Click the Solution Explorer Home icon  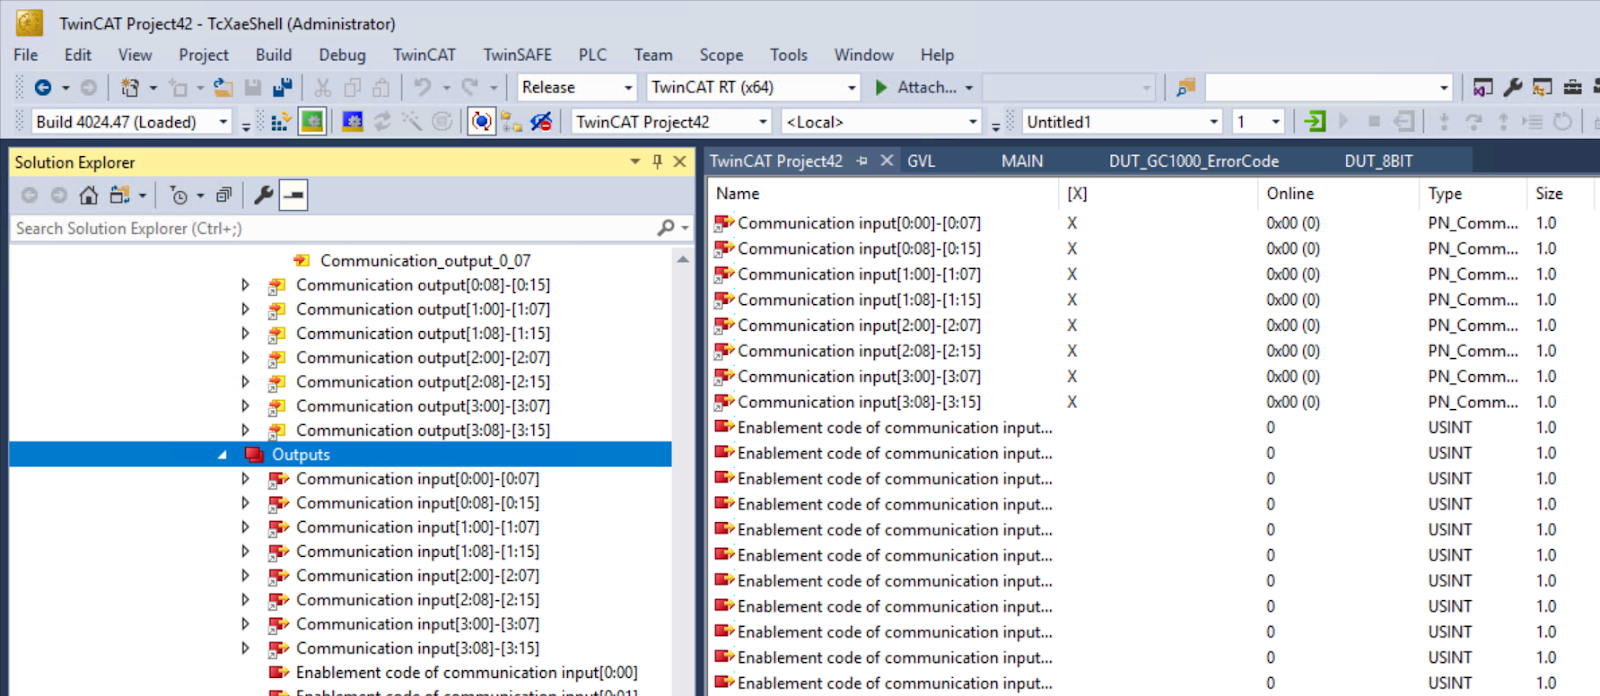coord(89,195)
